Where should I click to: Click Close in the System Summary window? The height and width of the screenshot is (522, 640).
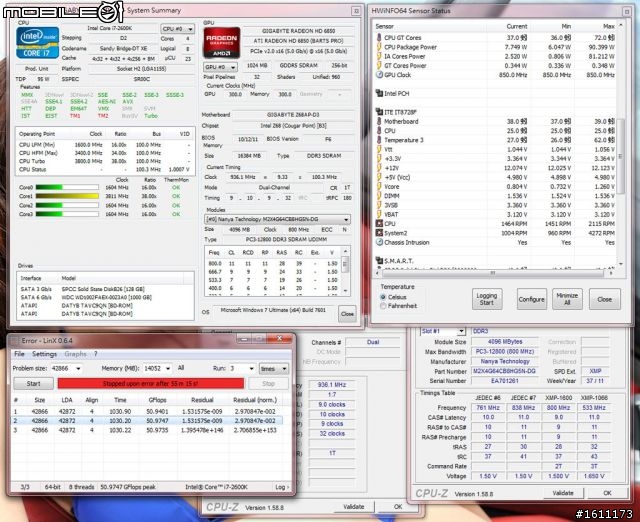[347, 314]
